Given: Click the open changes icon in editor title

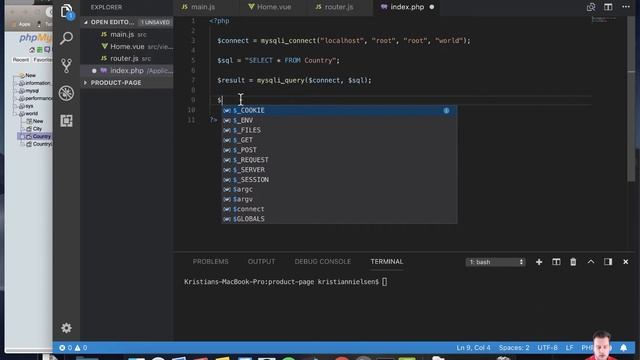Looking at the screenshot, I should point(591,7).
